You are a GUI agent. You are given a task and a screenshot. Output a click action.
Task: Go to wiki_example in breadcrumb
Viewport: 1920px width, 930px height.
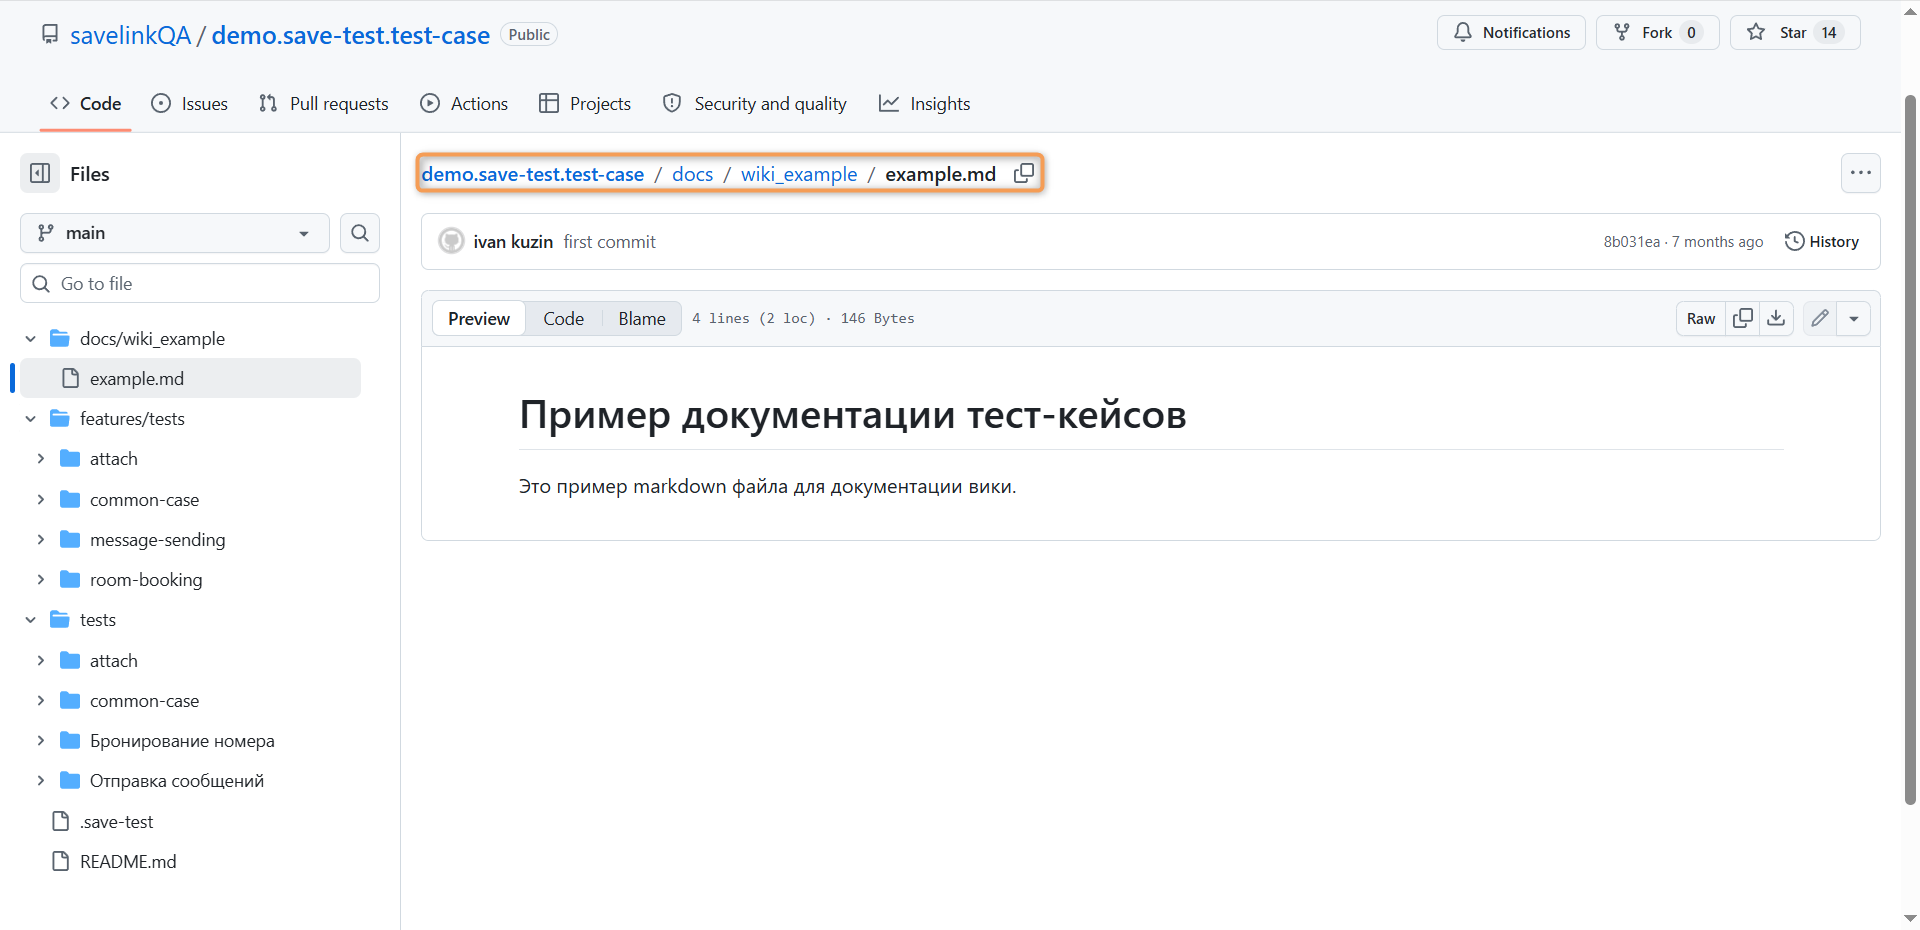pyautogui.click(x=799, y=174)
